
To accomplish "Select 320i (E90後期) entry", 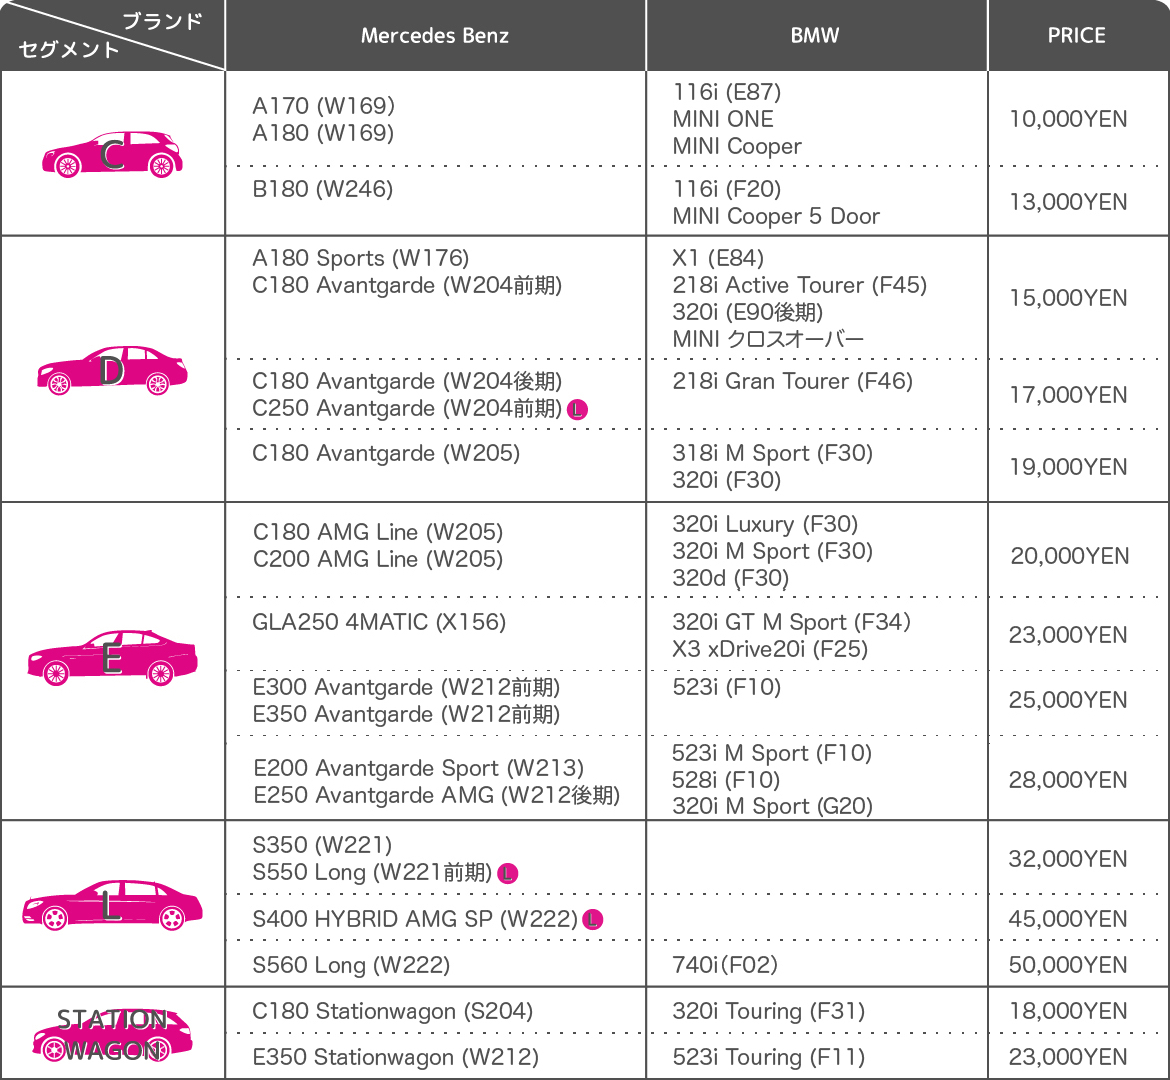I will click(x=748, y=312).
